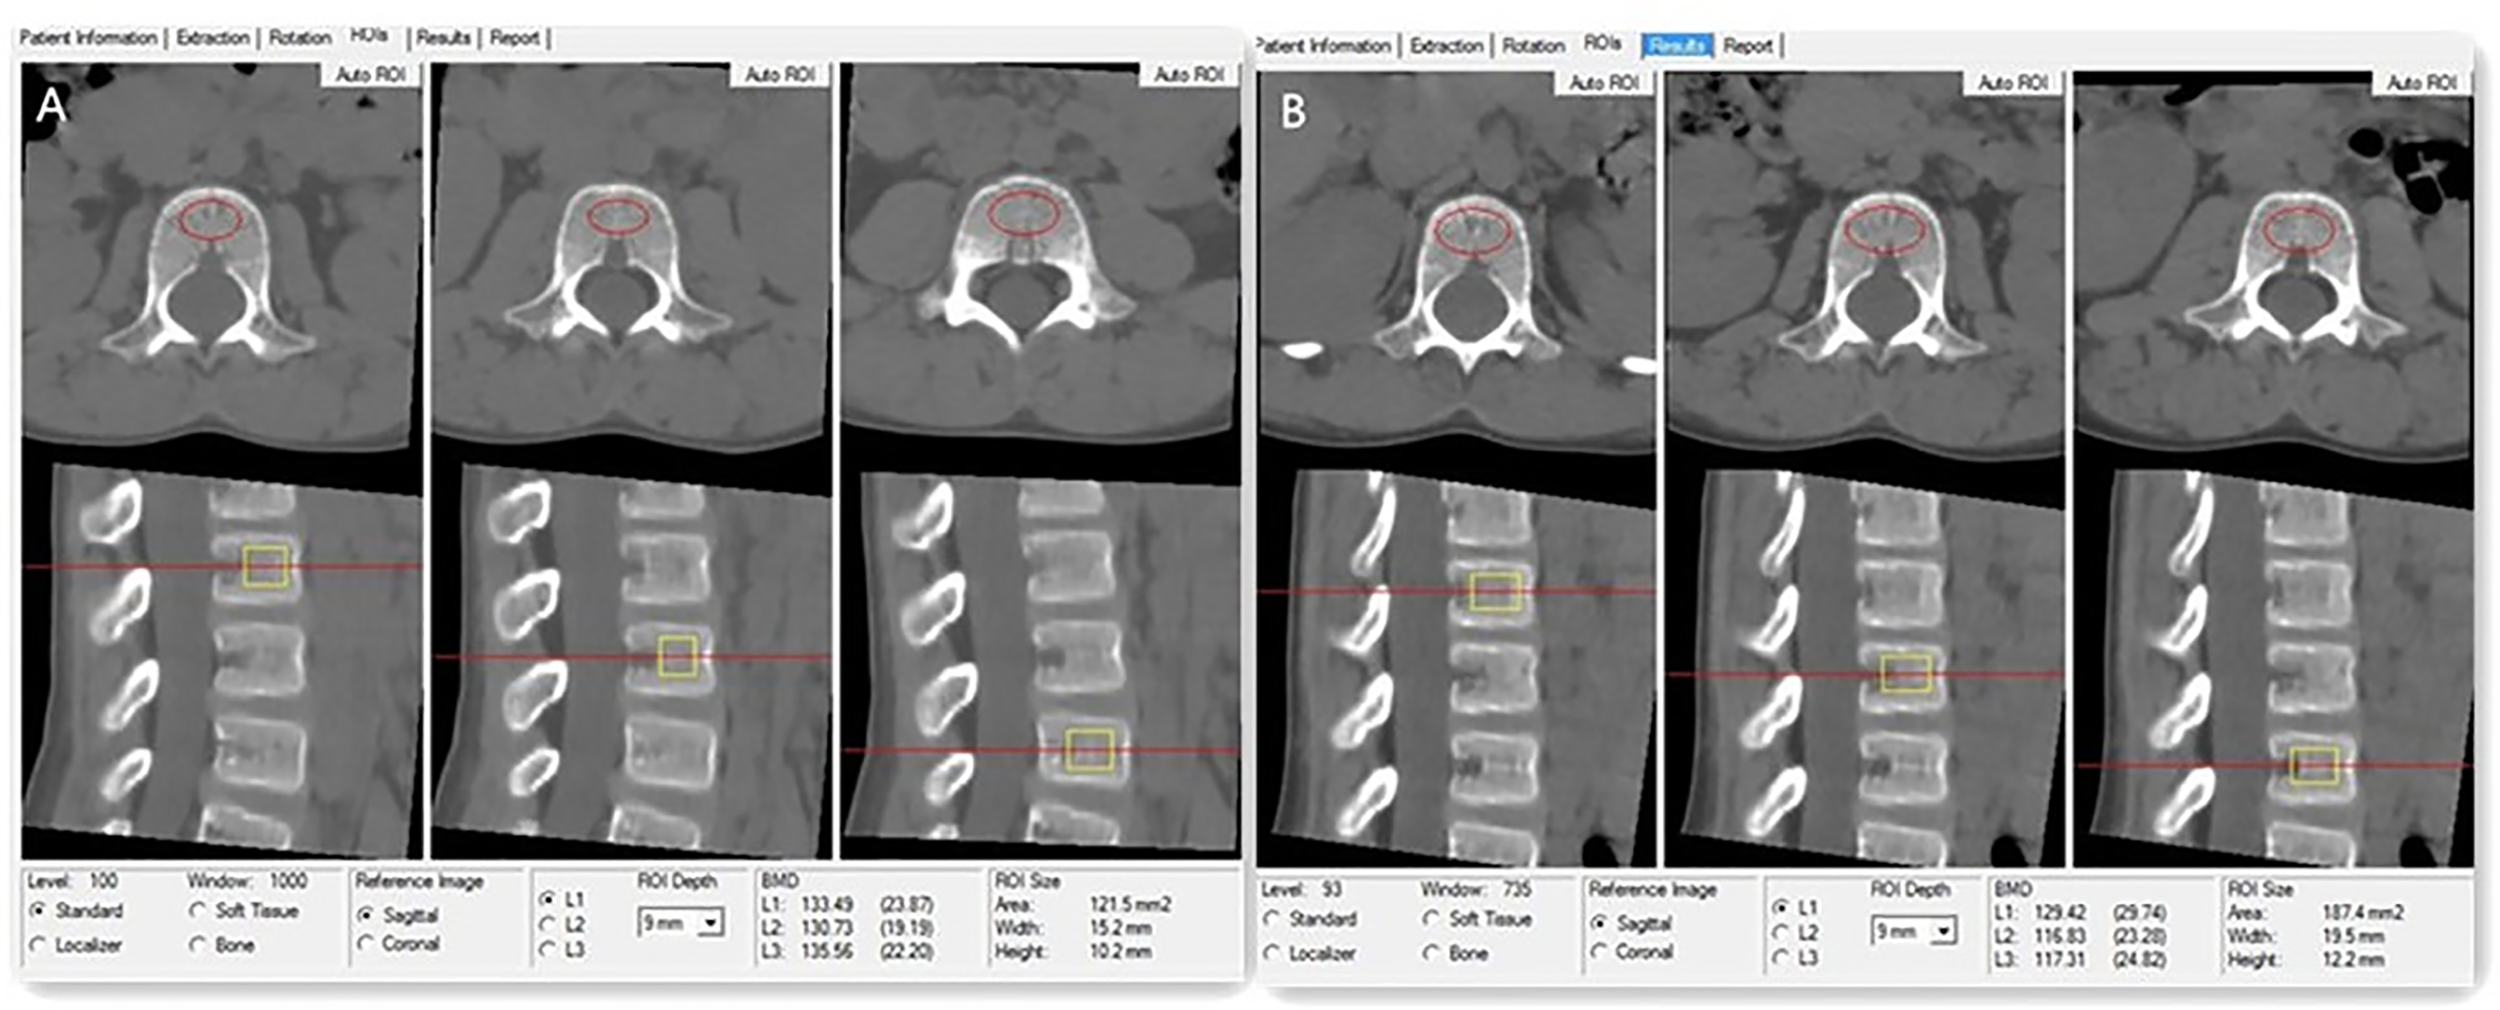Click the red elliptical ROI in panel A's first axial image
This screenshot has height=1010, width=2500.
pyautogui.click(x=210, y=220)
